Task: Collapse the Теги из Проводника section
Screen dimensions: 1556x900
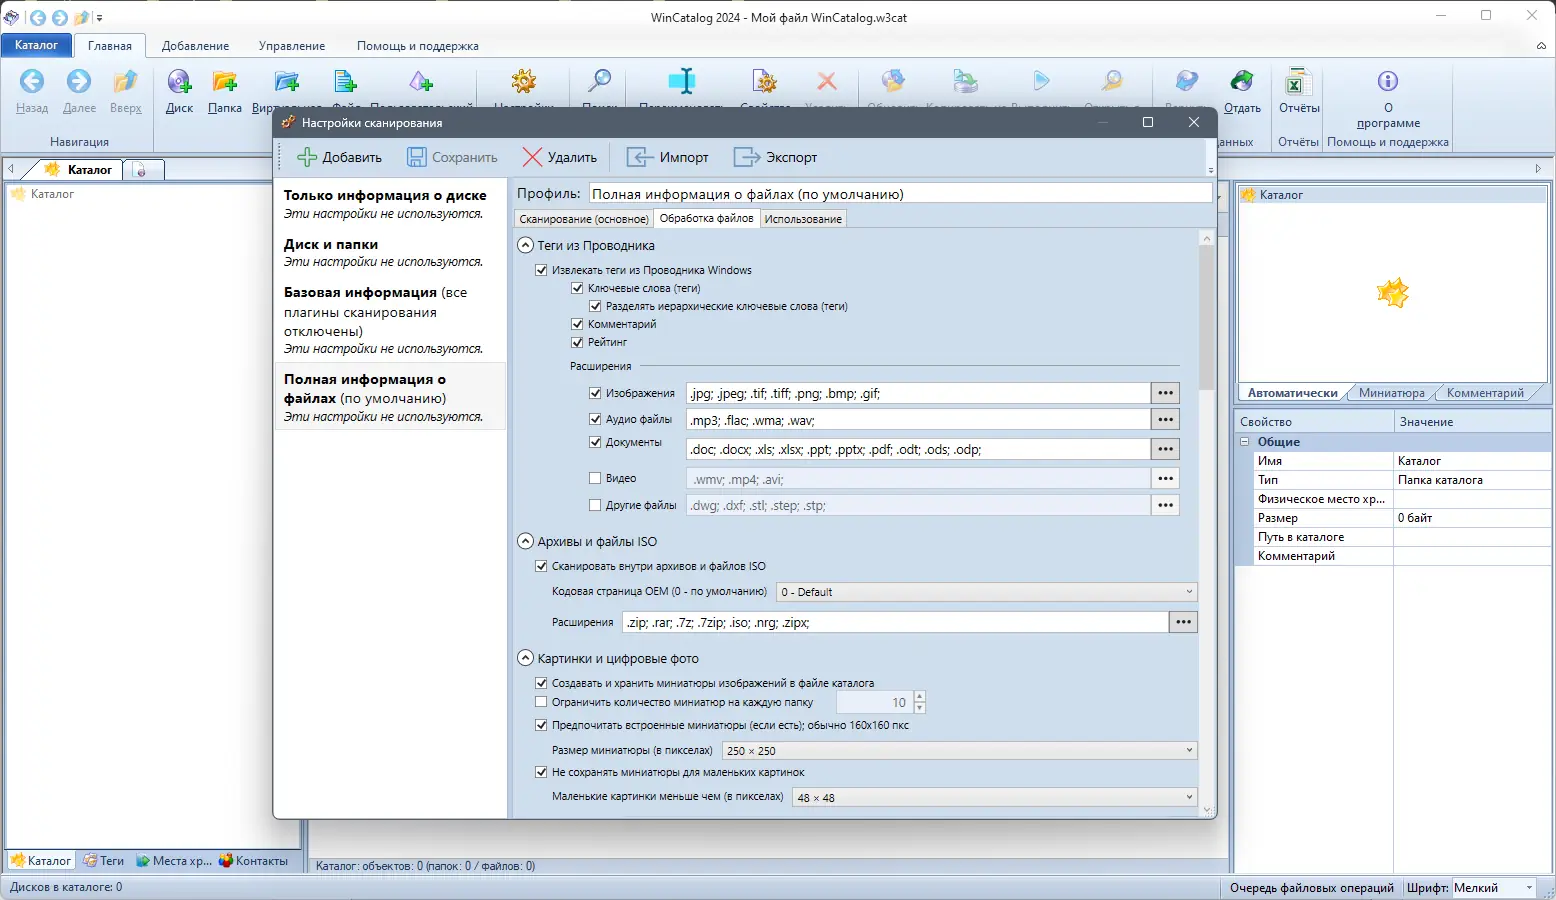Action: click(x=525, y=245)
